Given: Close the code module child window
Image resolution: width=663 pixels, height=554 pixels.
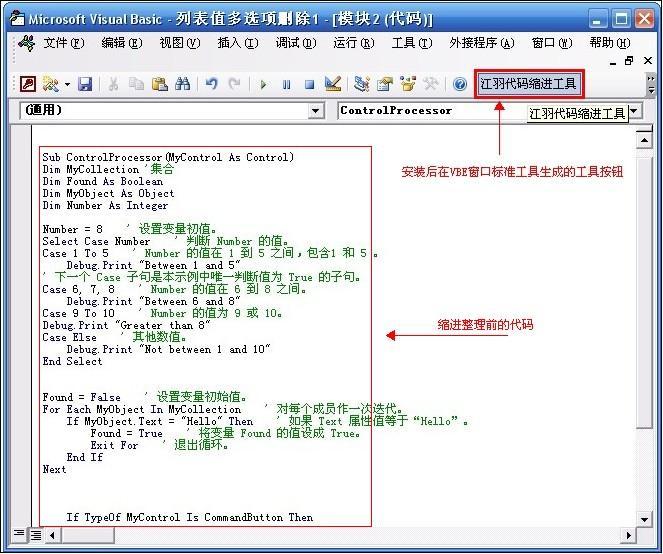Looking at the screenshot, I should pos(647,61).
